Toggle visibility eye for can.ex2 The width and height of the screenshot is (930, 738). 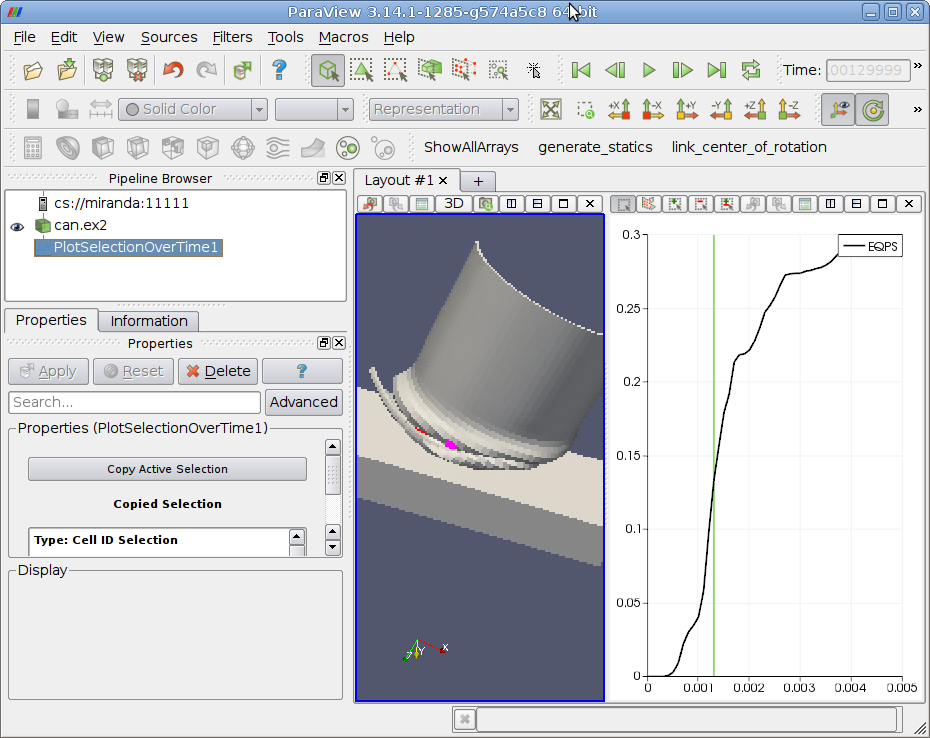click(17, 226)
